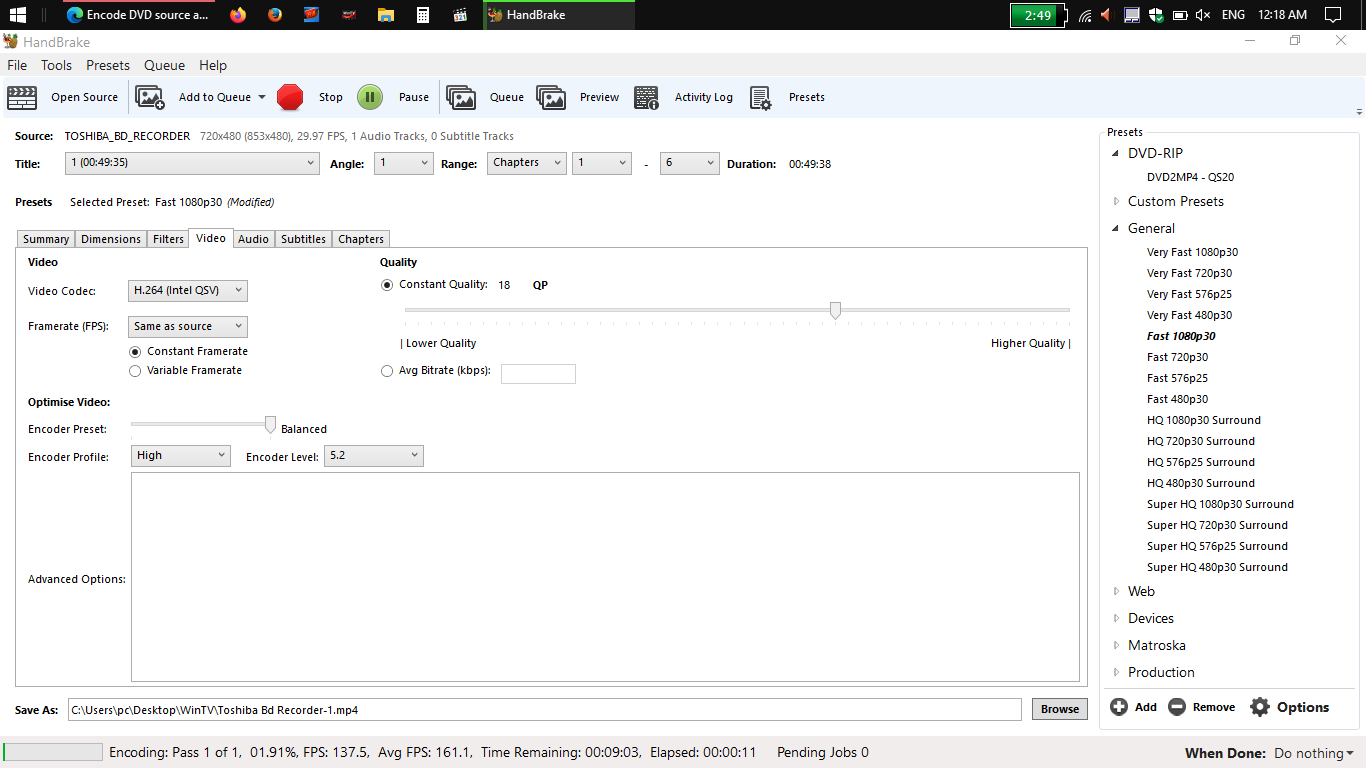Switch to the Summary tab
This screenshot has width=1366, height=768.
46,239
